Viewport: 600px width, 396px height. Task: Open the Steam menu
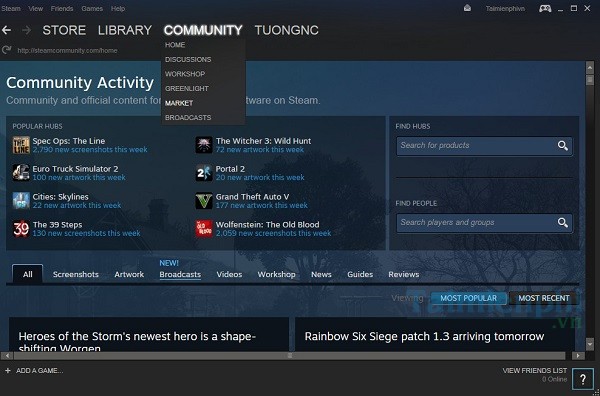[x=10, y=8]
